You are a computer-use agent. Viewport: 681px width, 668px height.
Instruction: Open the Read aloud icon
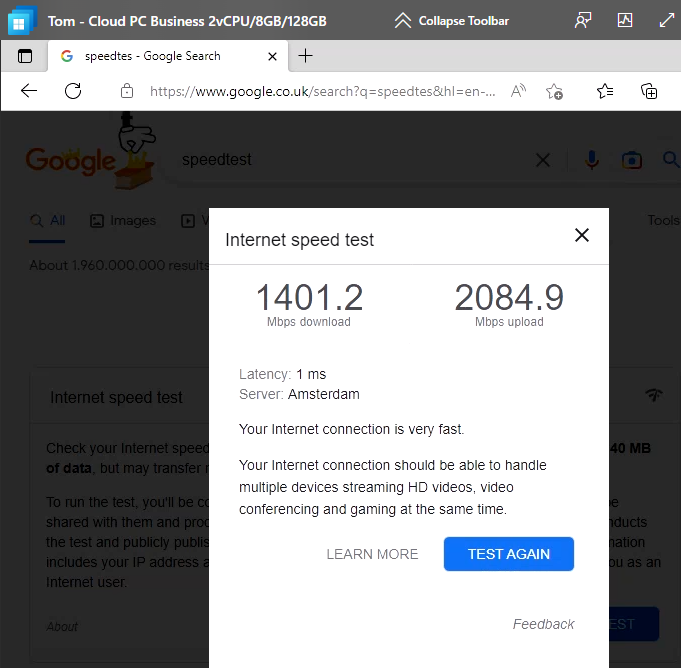pyautogui.click(x=518, y=91)
